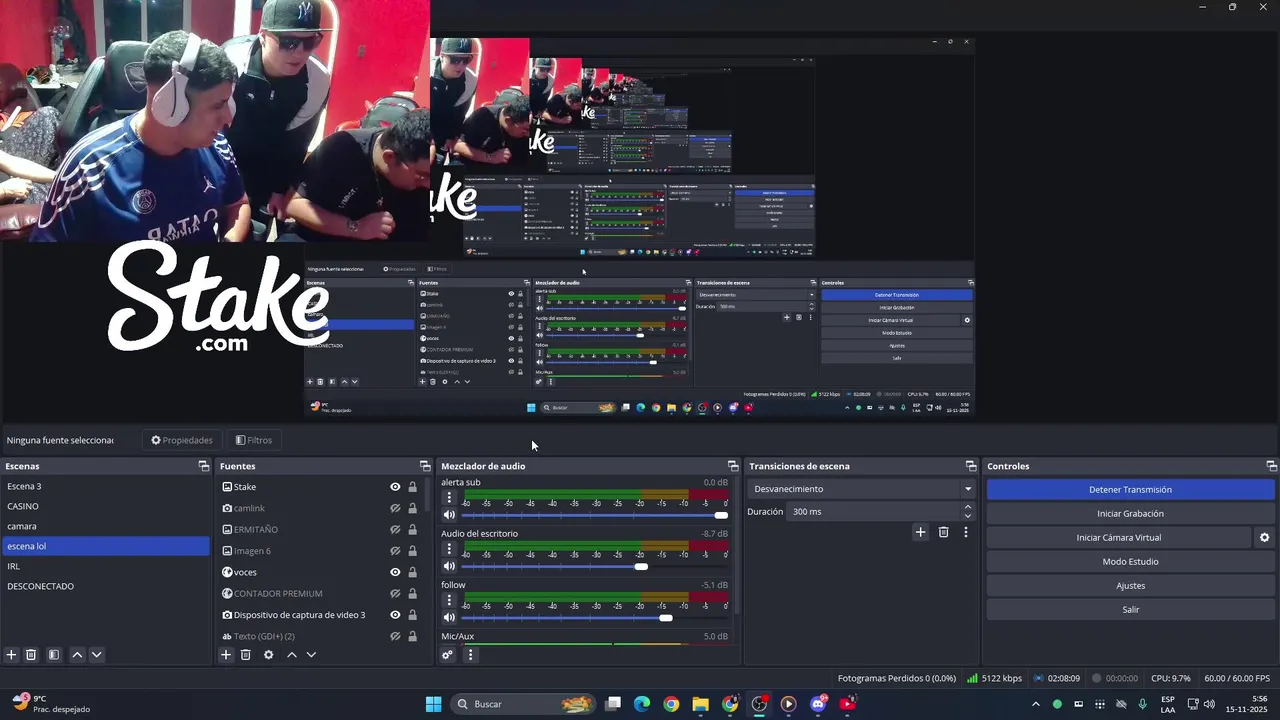1280x720 pixels.
Task: Hide the Stake source eye toggle
Action: click(395, 487)
